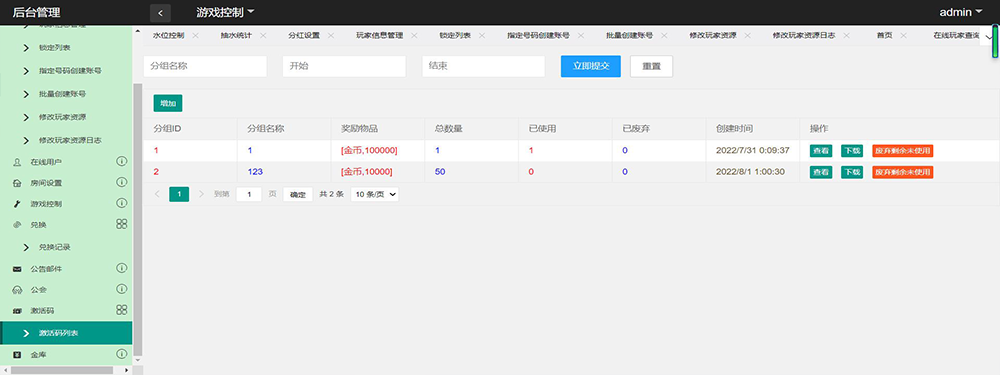Open 批量创建账号 in the sidebar tree

pyautogui.click(x=62, y=94)
